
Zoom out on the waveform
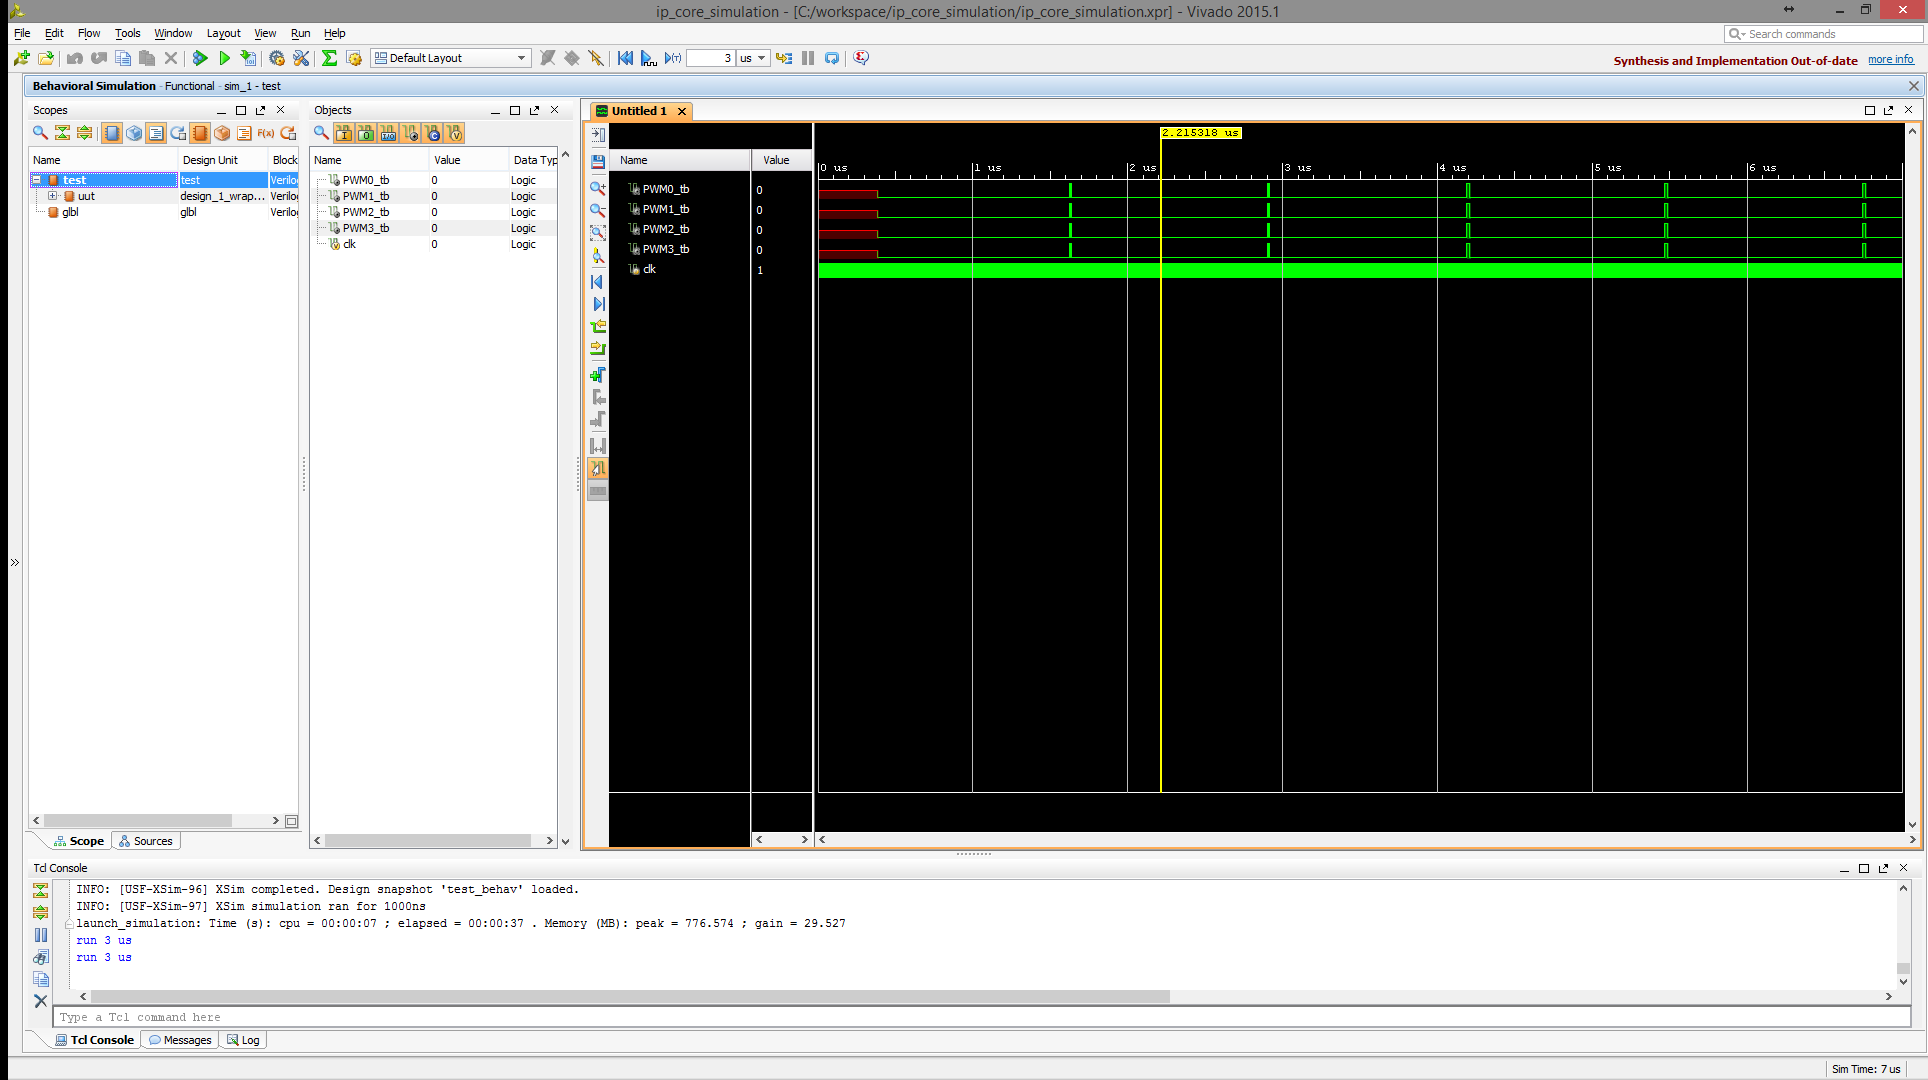pos(598,210)
